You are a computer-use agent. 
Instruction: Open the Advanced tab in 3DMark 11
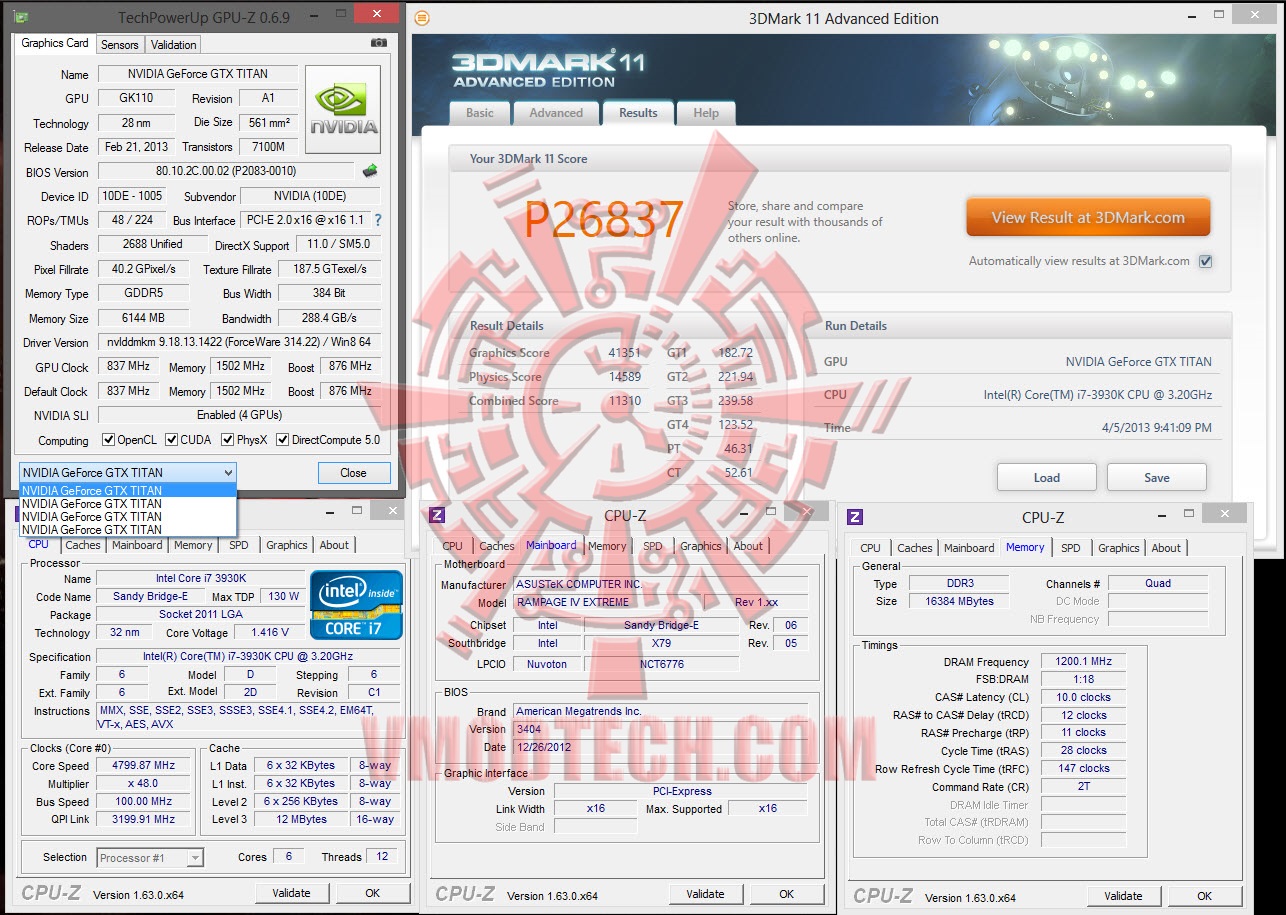coord(556,113)
